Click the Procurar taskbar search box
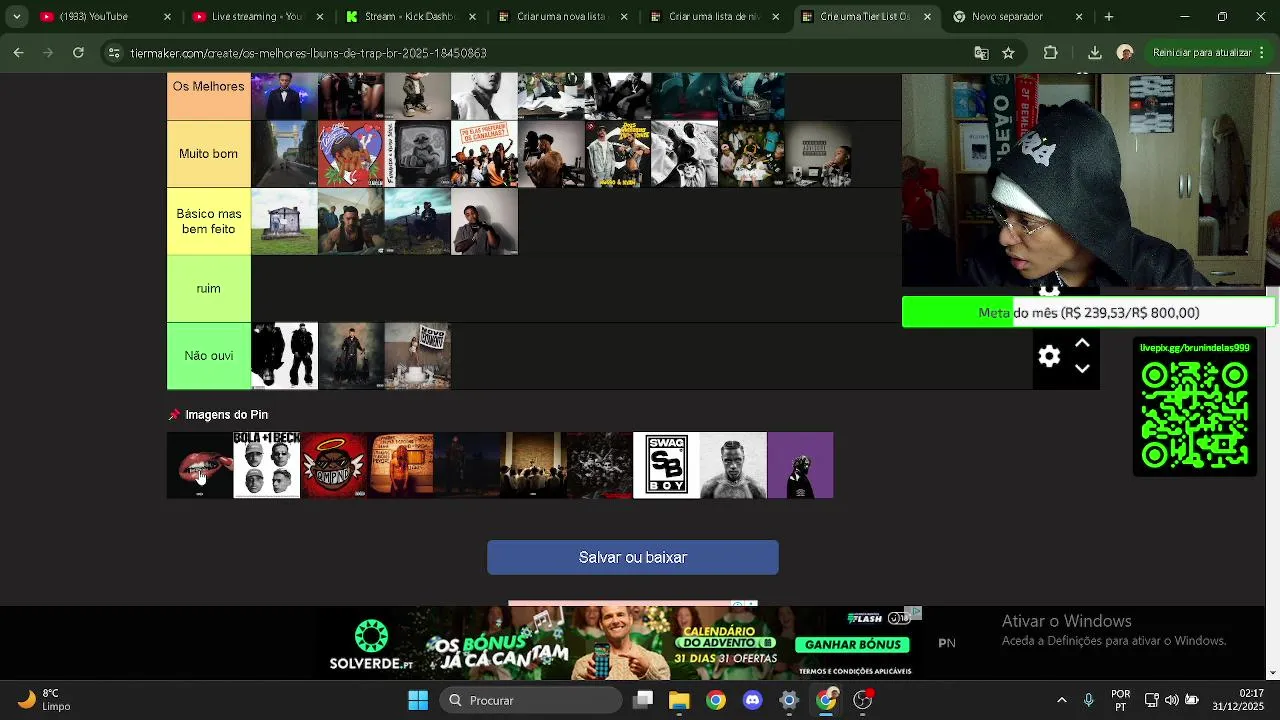1280x720 pixels. (531, 700)
